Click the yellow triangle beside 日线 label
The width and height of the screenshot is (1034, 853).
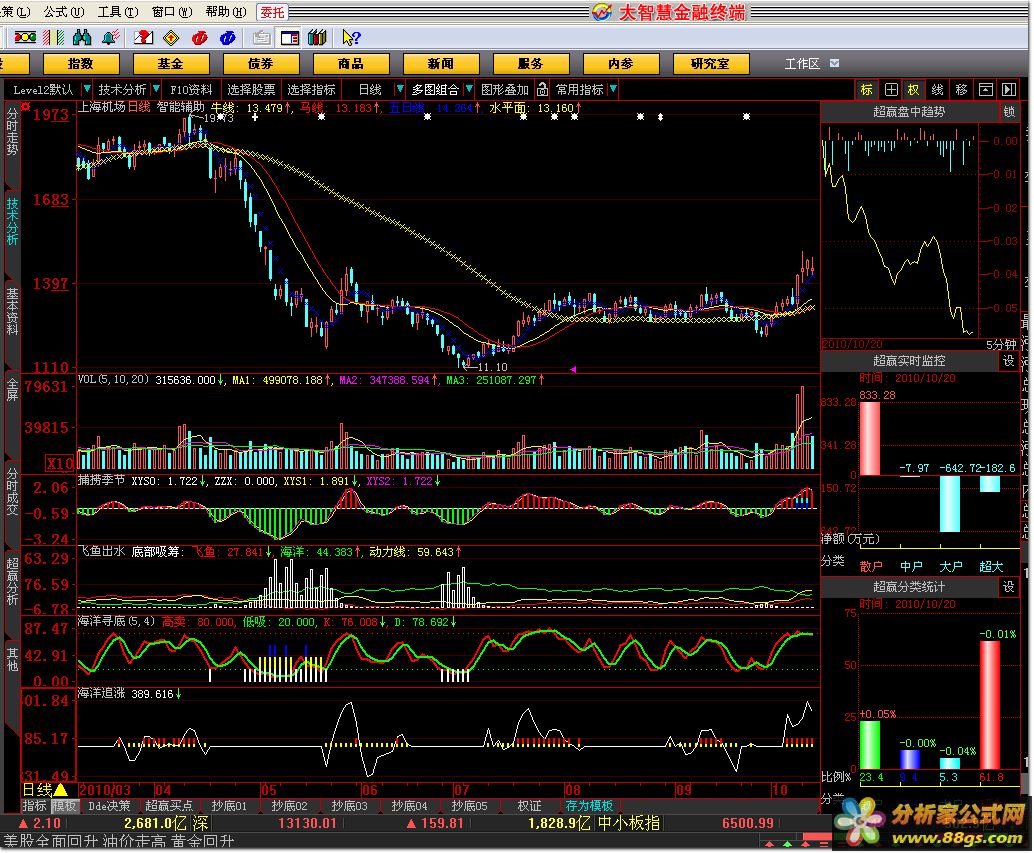(x=60, y=789)
